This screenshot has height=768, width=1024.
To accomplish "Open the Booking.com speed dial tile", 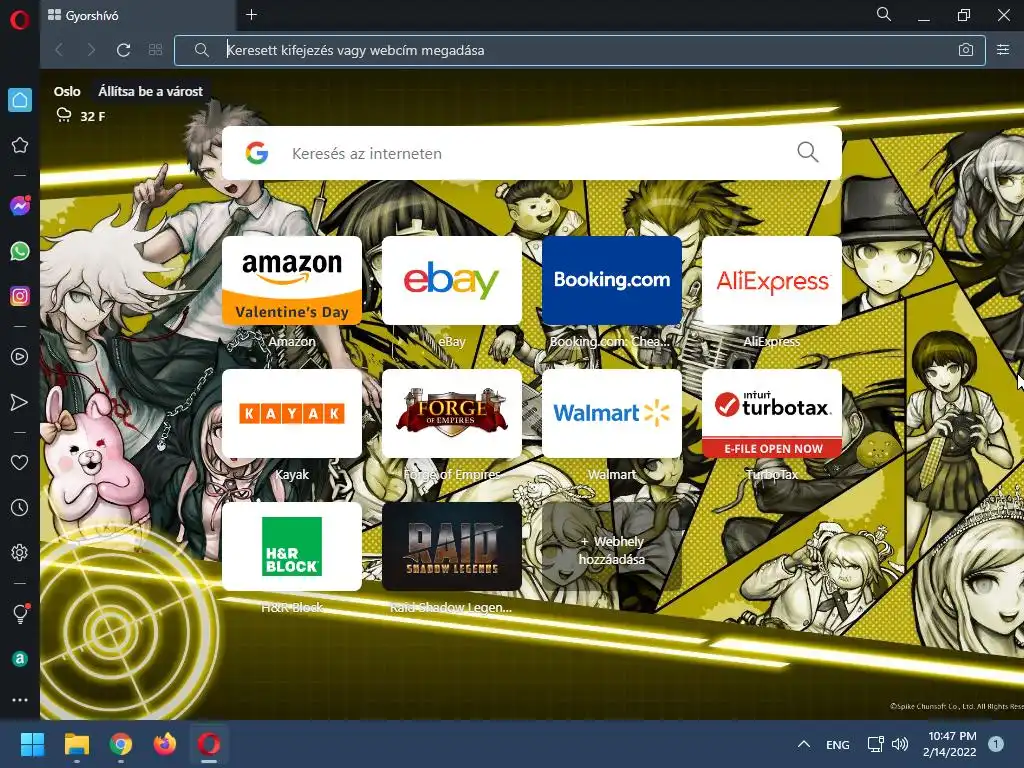I will click(612, 280).
